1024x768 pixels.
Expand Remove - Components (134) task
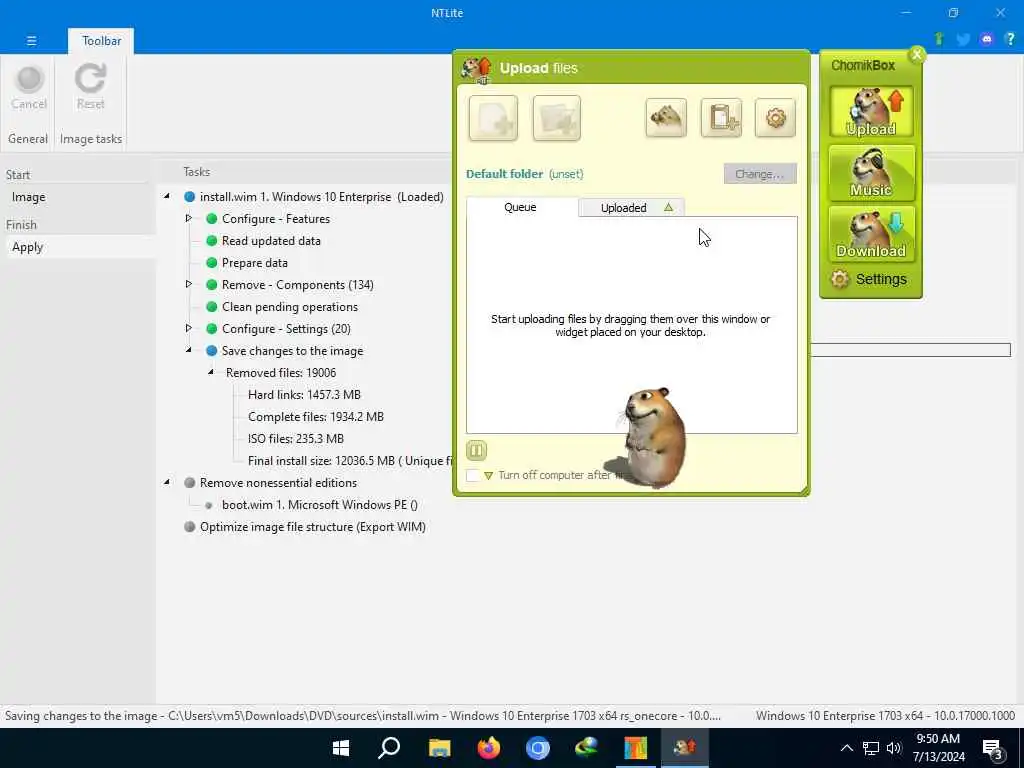tap(189, 284)
